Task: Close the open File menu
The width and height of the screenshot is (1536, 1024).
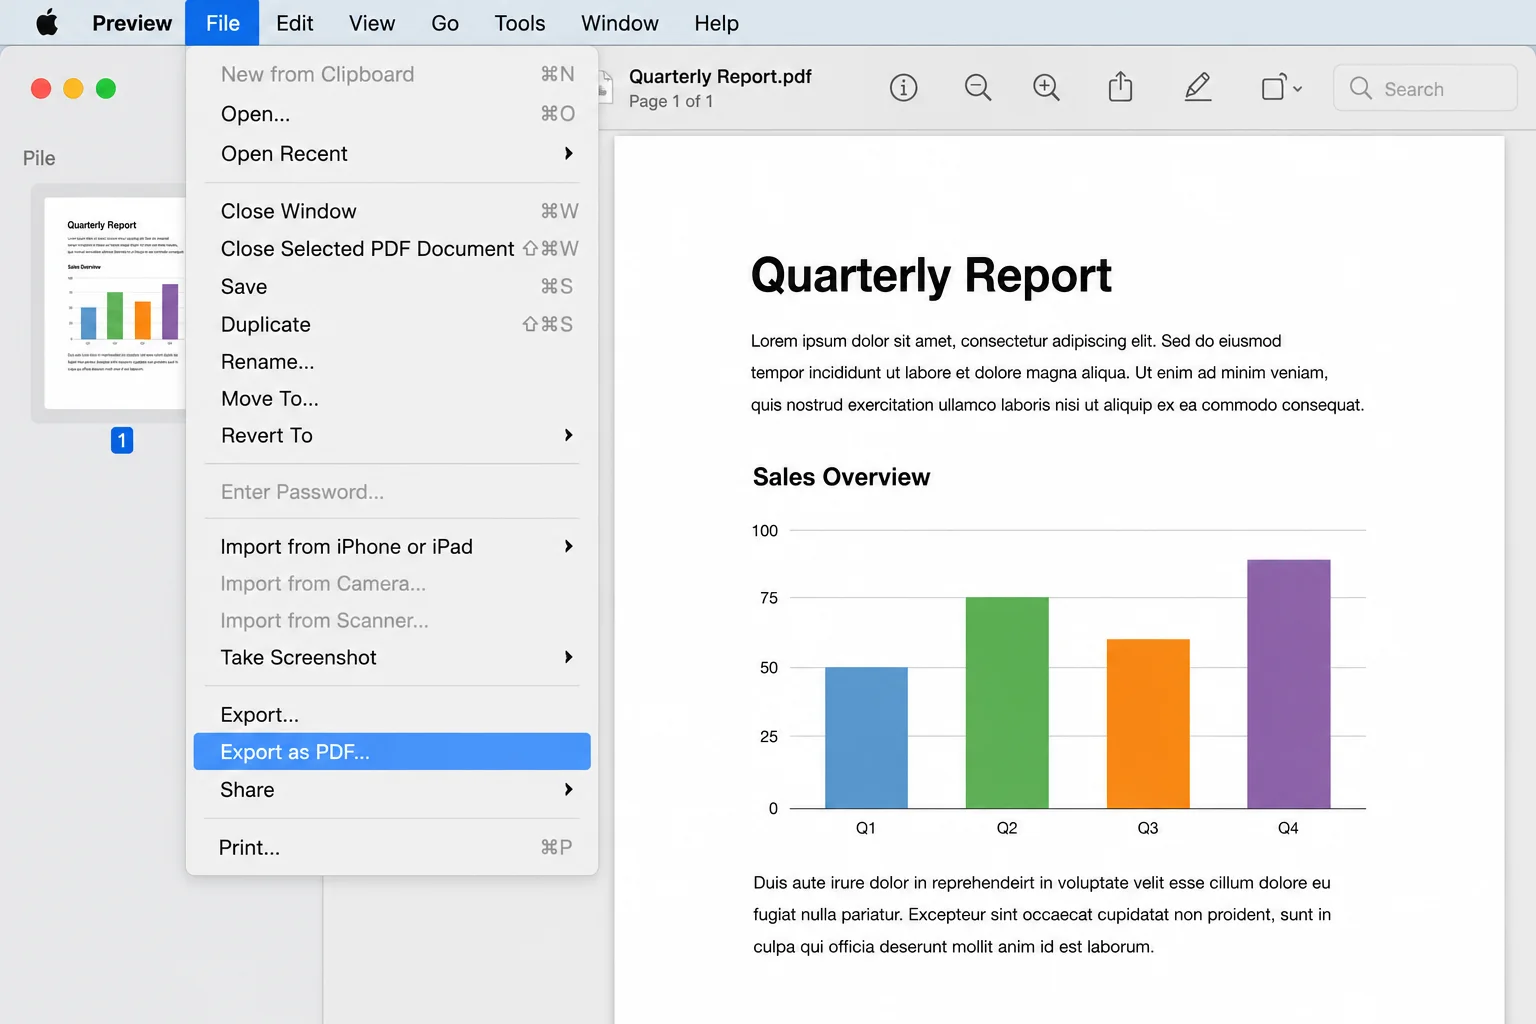Action: point(223,23)
